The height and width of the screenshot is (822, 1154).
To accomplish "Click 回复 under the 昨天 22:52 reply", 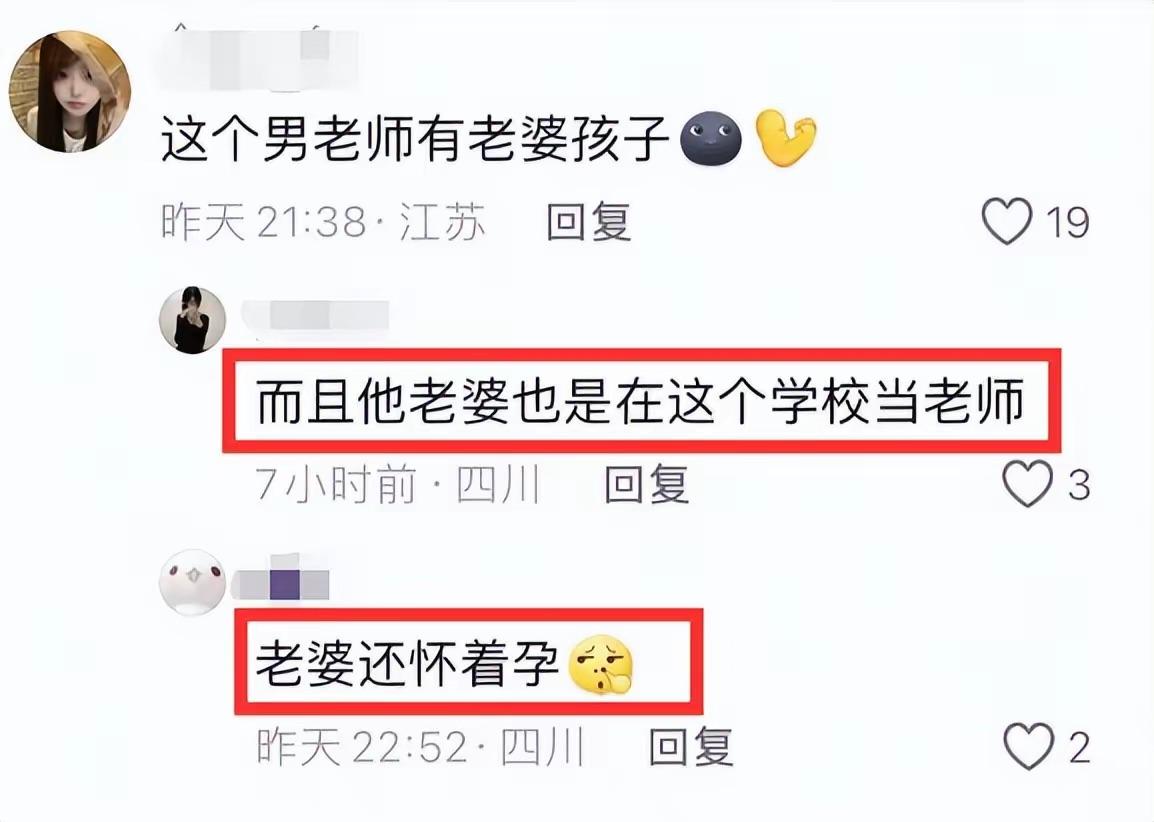I will coord(691,747).
